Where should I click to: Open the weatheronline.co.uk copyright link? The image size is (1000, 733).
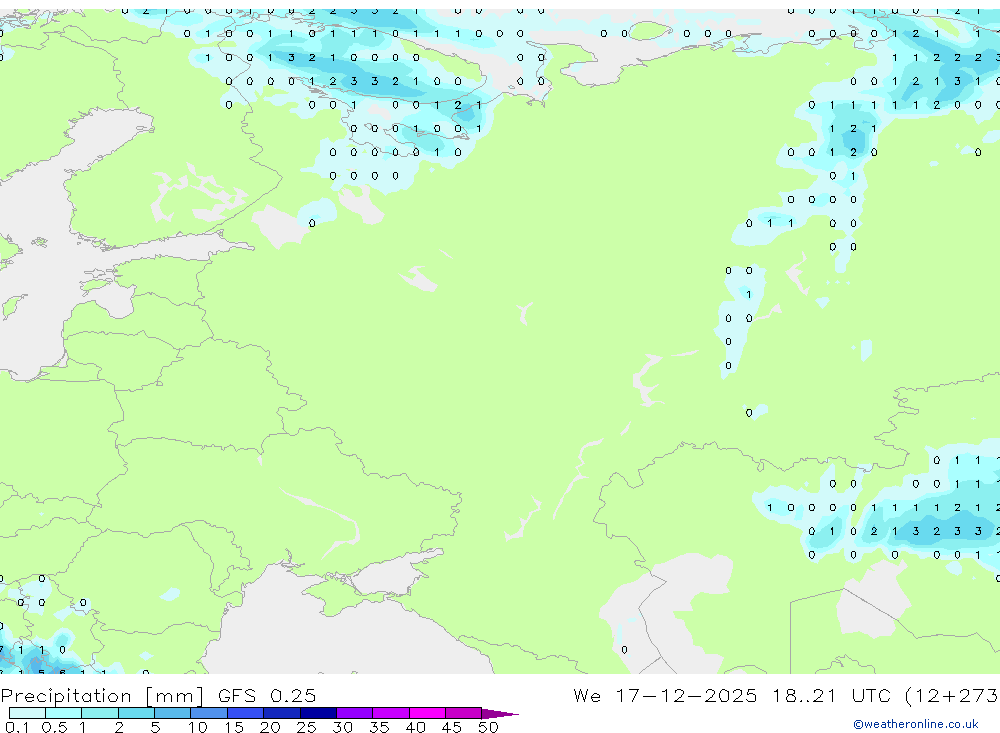916,724
